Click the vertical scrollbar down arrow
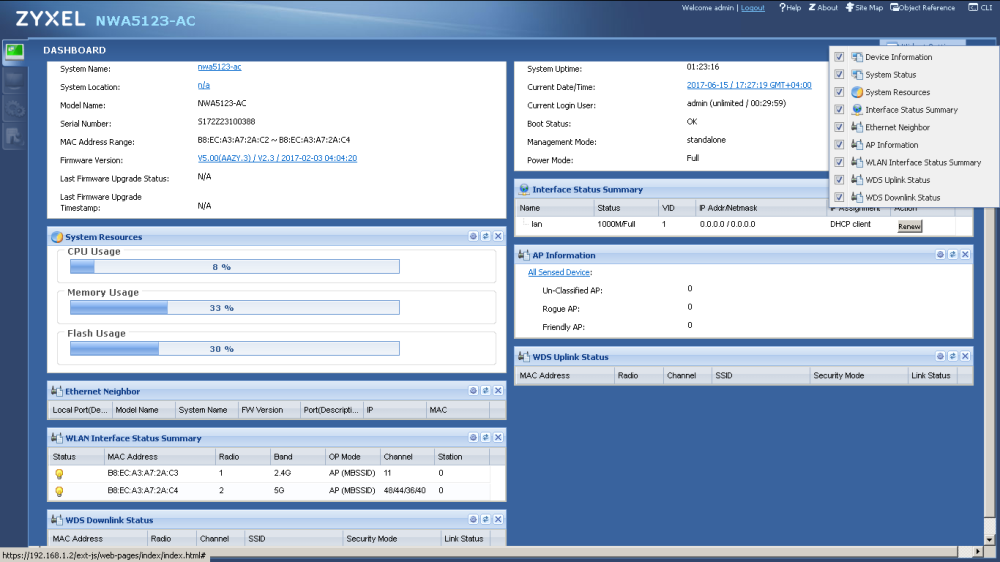 pos(989,540)
